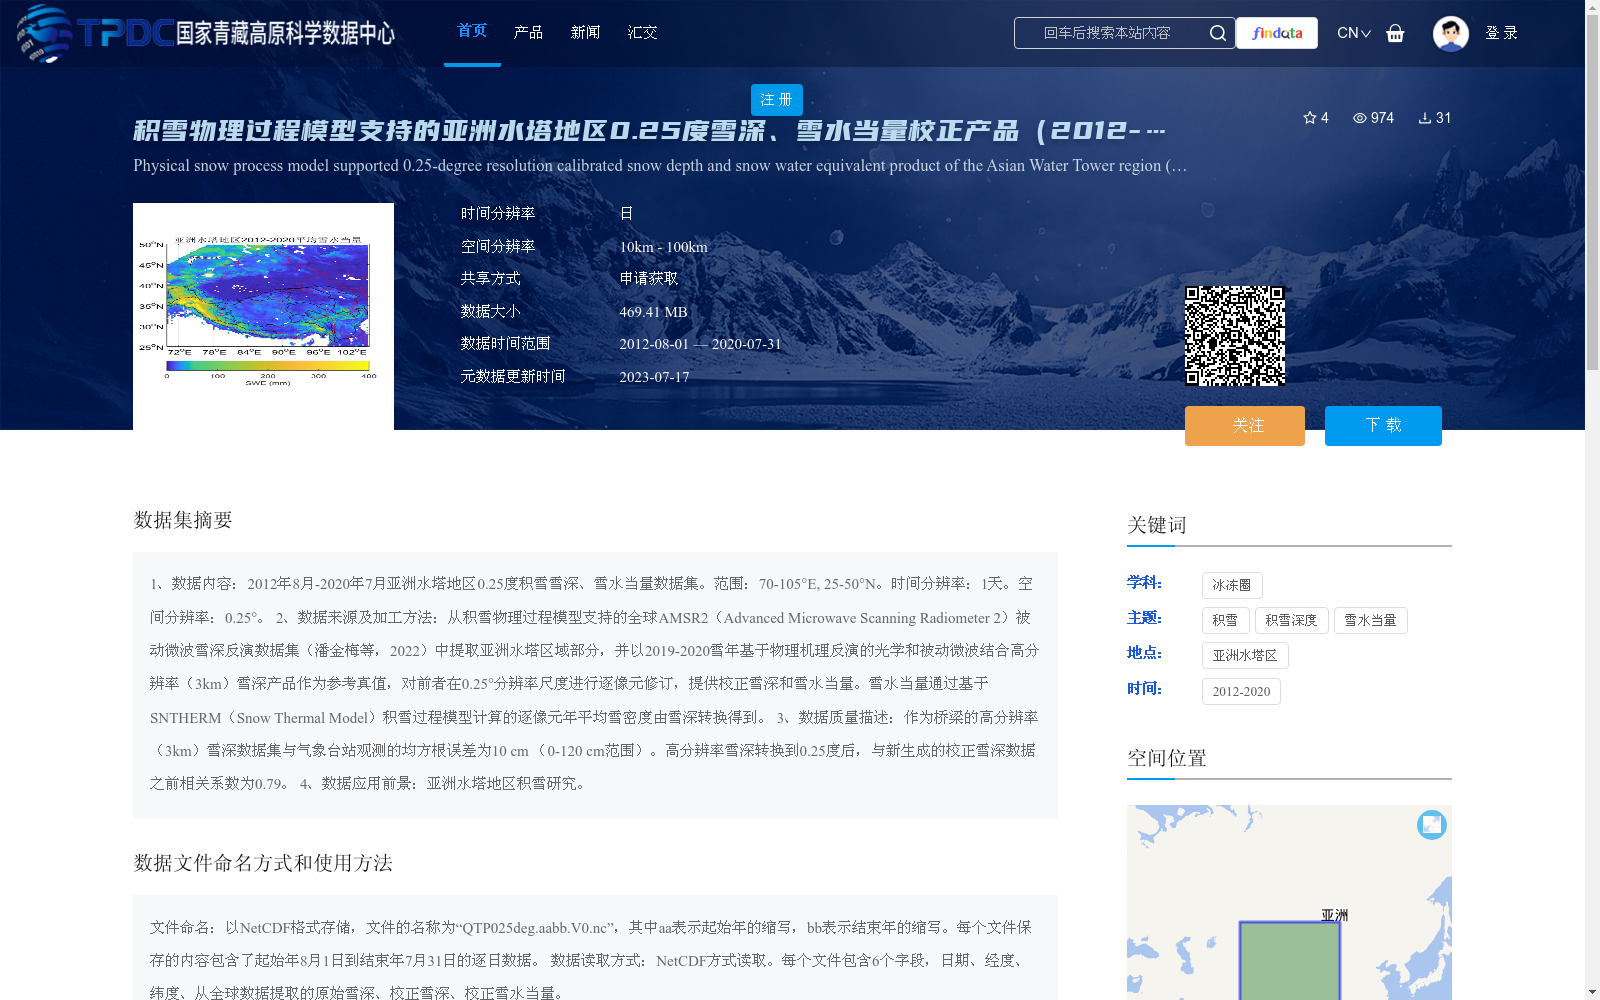1600x1000 pixels.
Task: Focus the site search input field
Action: (x=1108, y=33)
